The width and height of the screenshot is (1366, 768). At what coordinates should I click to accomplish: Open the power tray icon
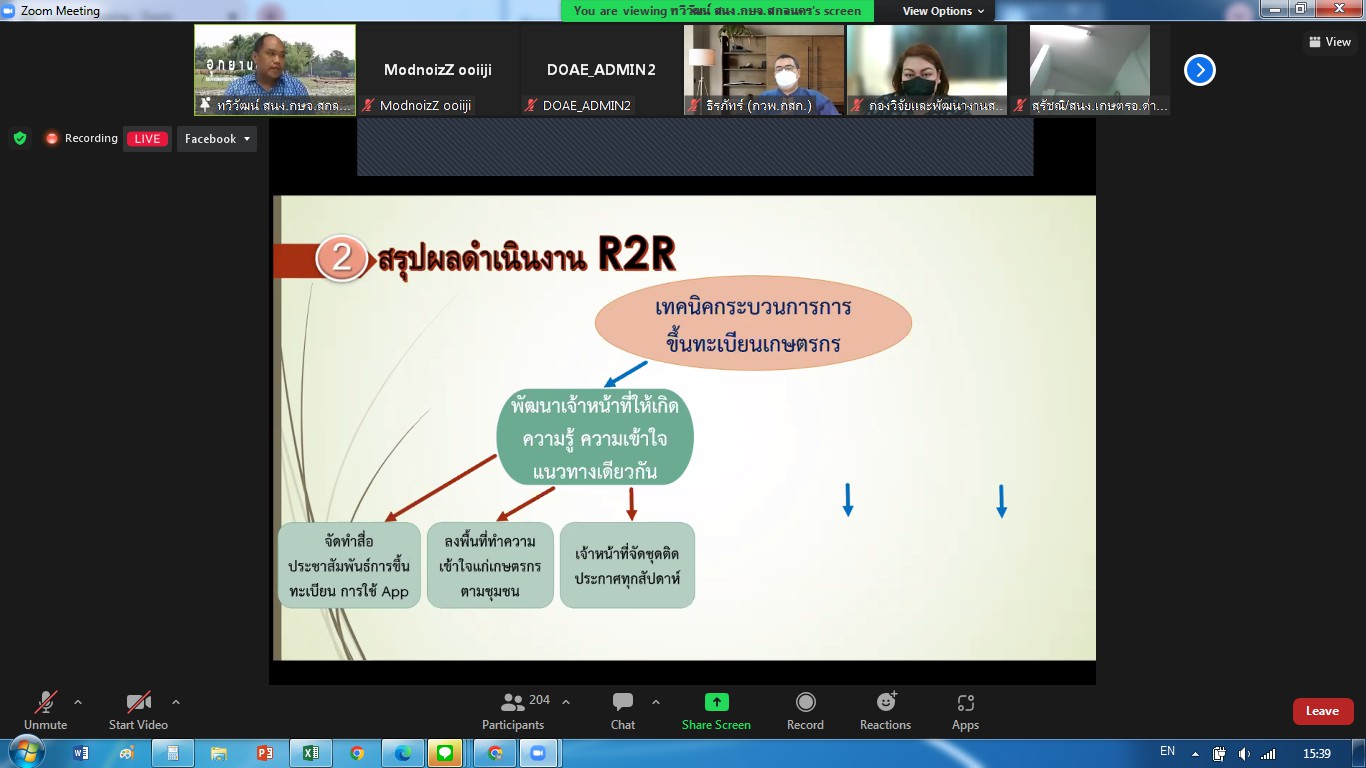pos(1220,754)
